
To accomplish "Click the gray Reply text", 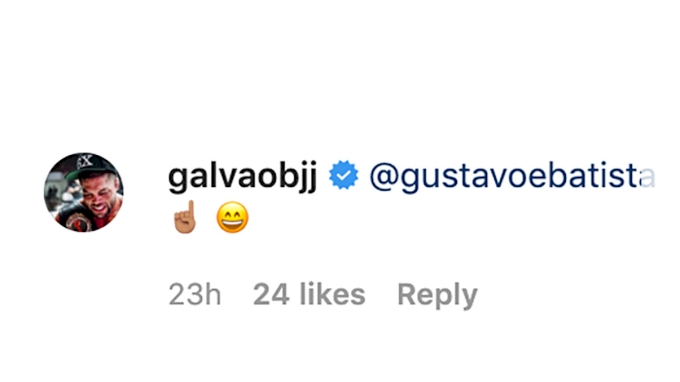I will tap(437, 295).
